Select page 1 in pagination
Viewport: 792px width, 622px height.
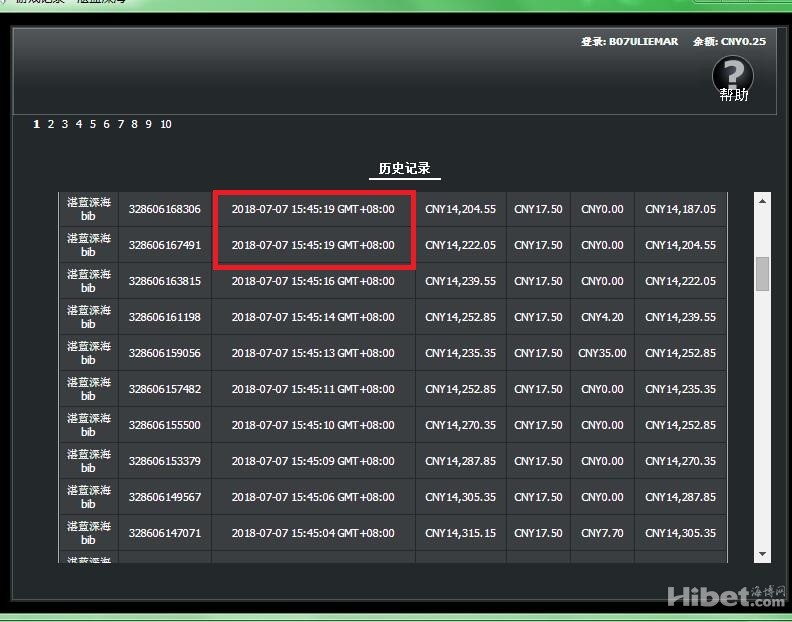point(36,124)
